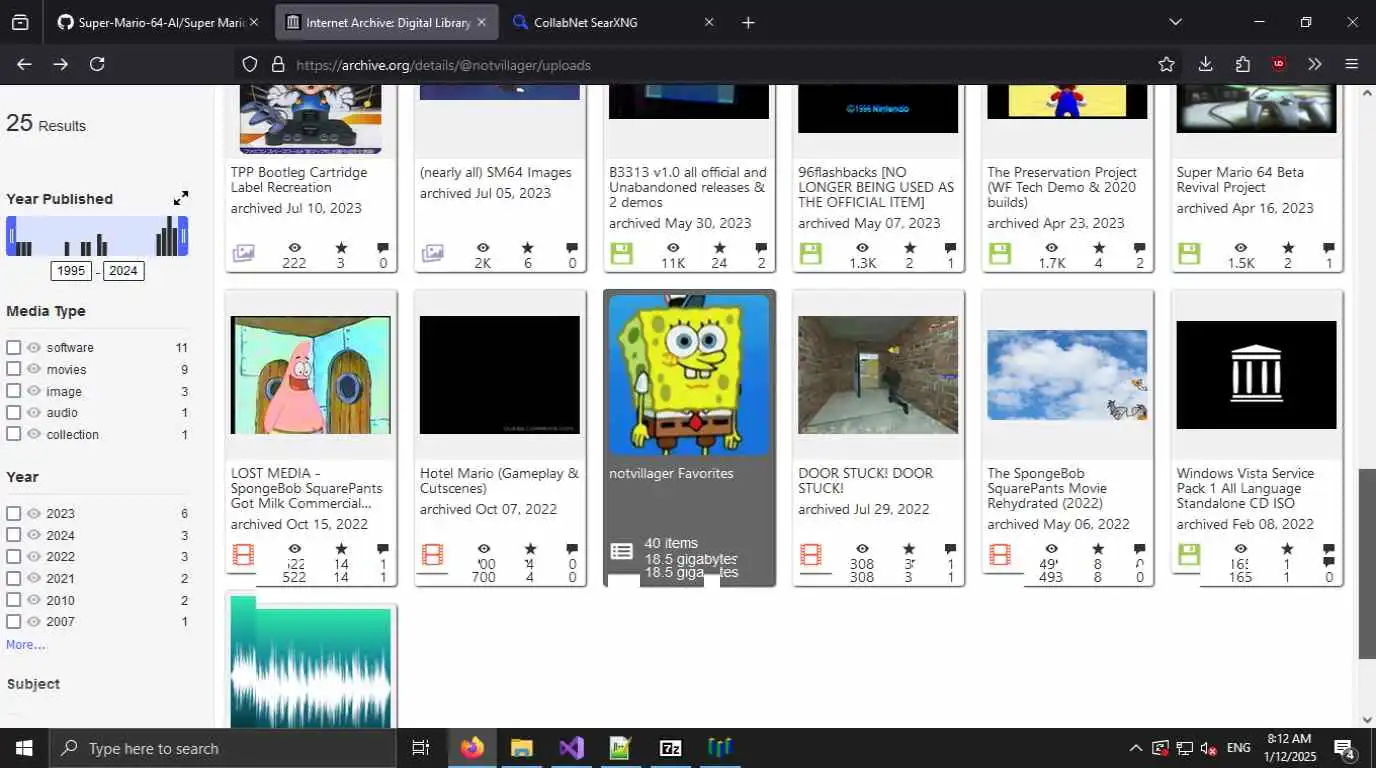The width and height of the screenshot is (1376, 768).
Task: Tick the 2024 year checkbox
Action: tap(14, 535)
